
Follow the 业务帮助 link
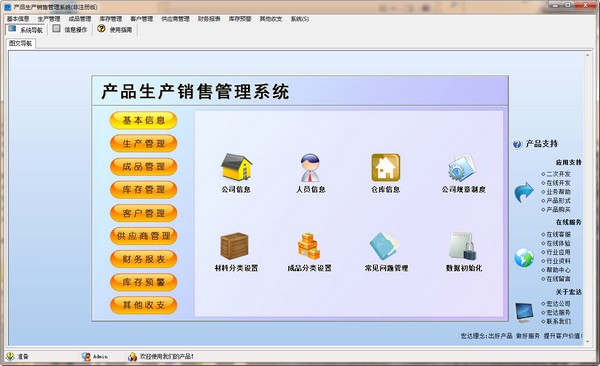[558, 192]
